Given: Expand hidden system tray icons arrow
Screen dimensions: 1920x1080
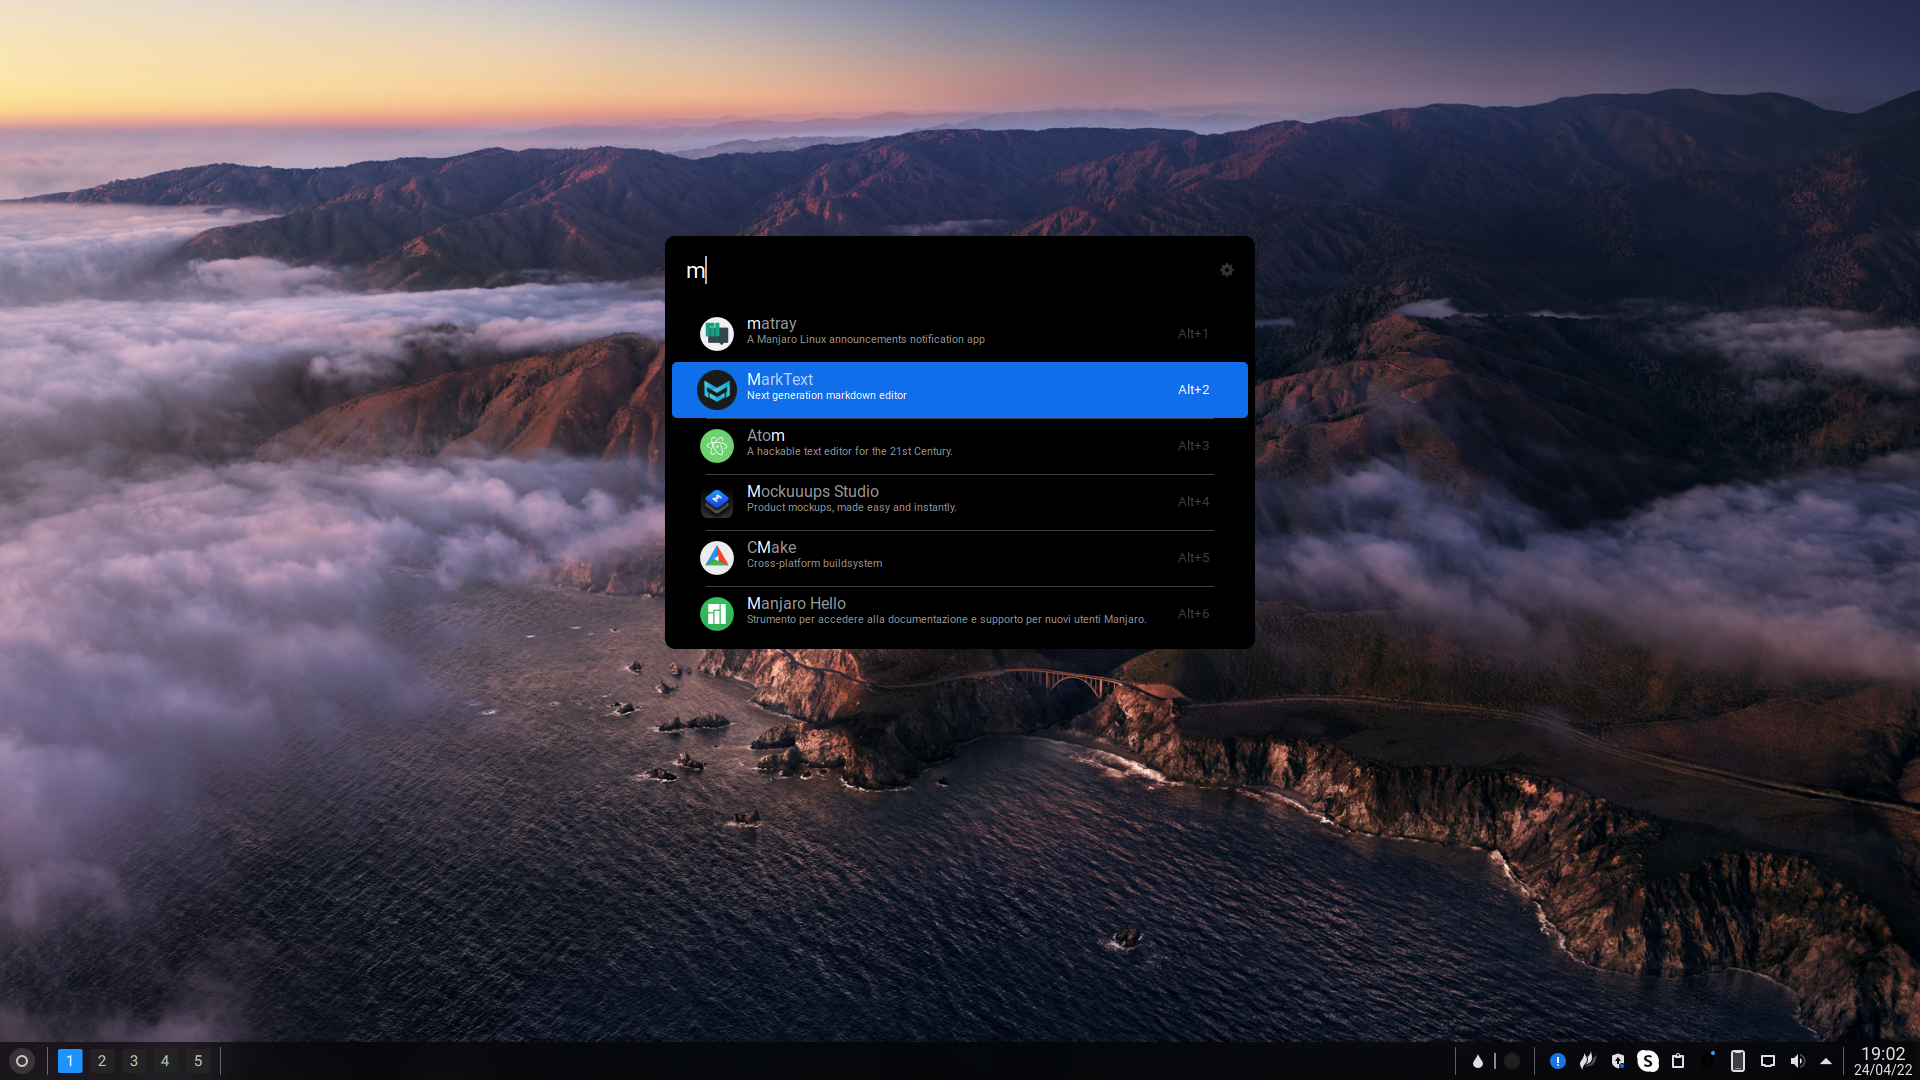Looking at the screenshot, I should [1826, 1061].
